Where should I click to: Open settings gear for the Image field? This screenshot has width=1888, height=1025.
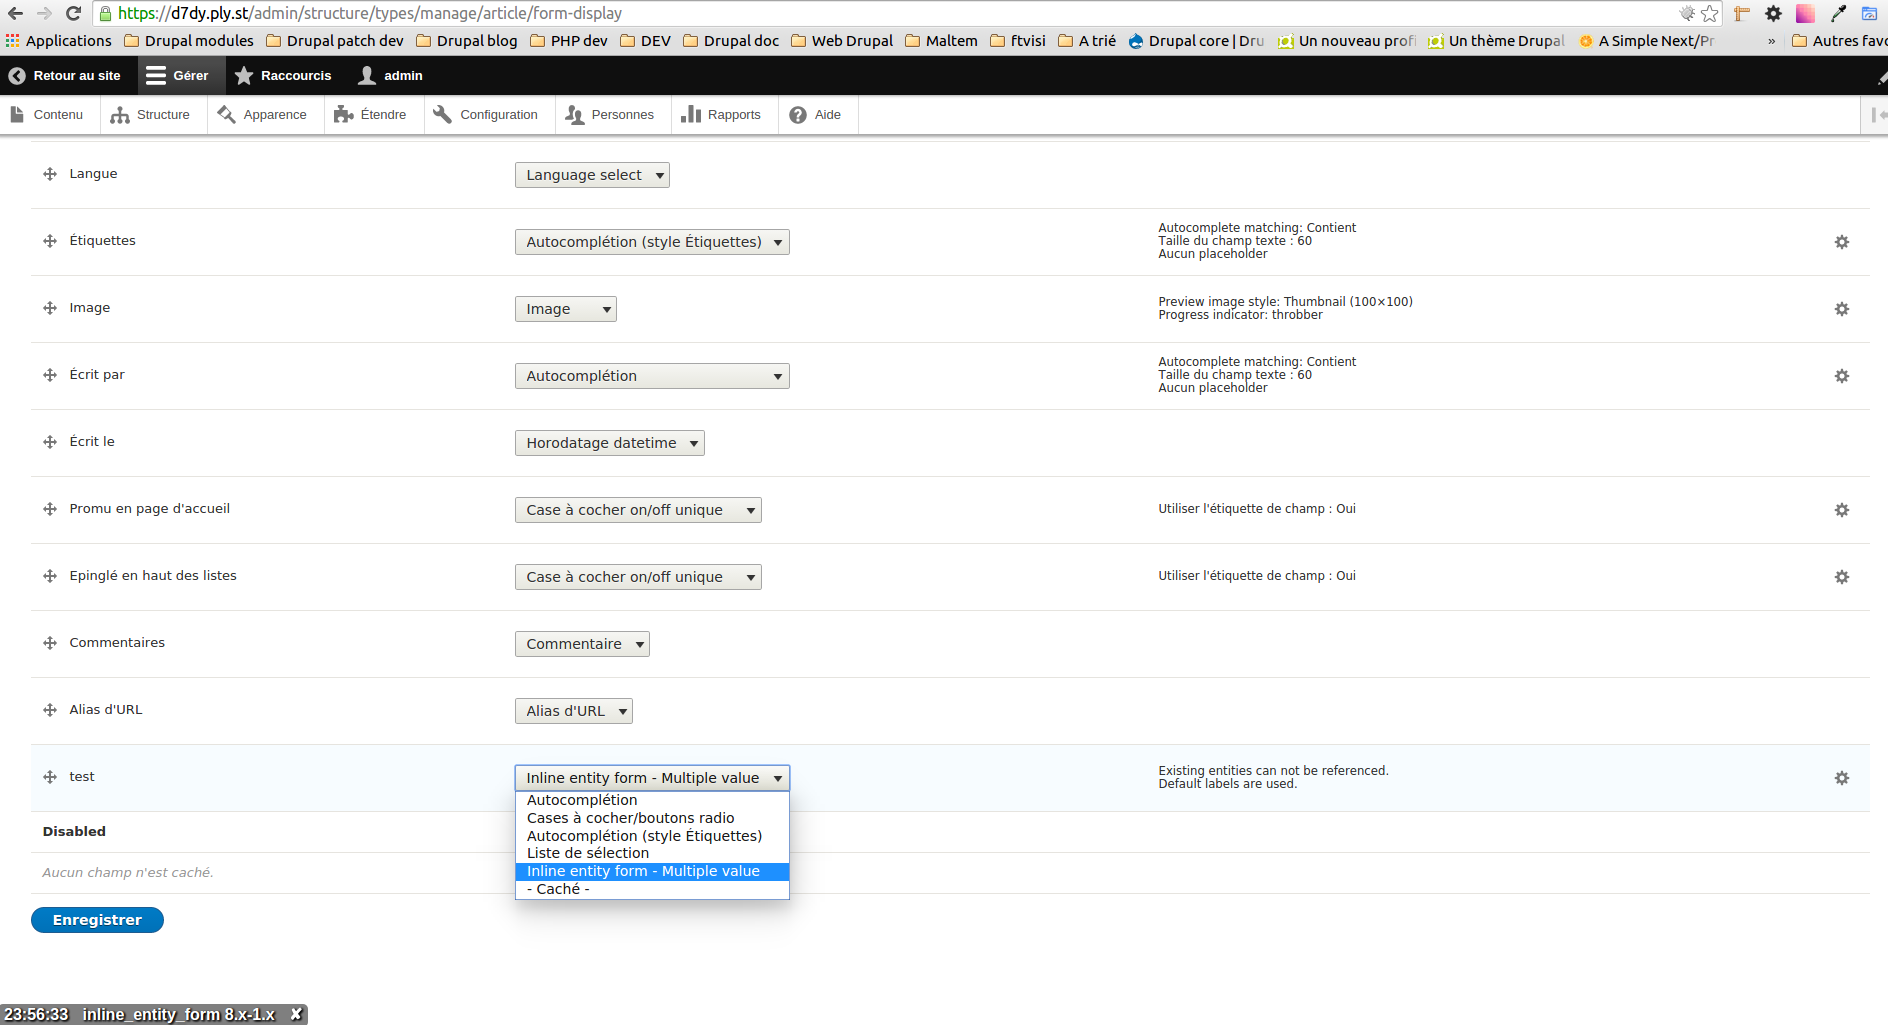click(x=1841, y=309)
